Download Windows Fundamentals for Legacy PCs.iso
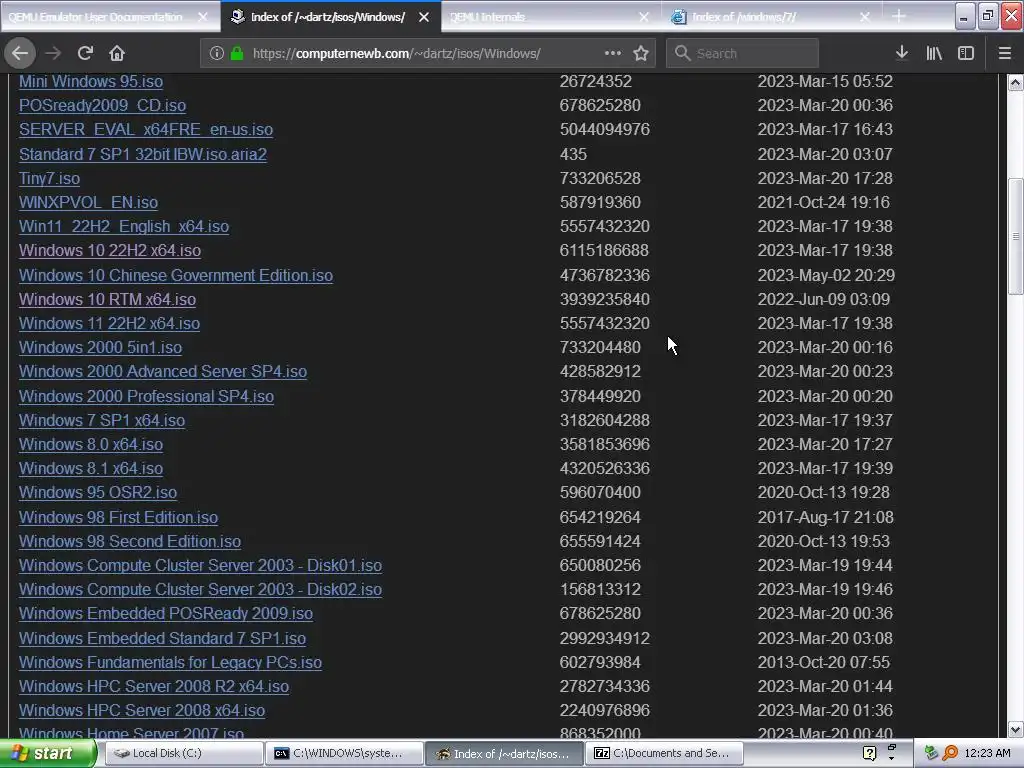1024x768 pixels. tap(170, 662)
